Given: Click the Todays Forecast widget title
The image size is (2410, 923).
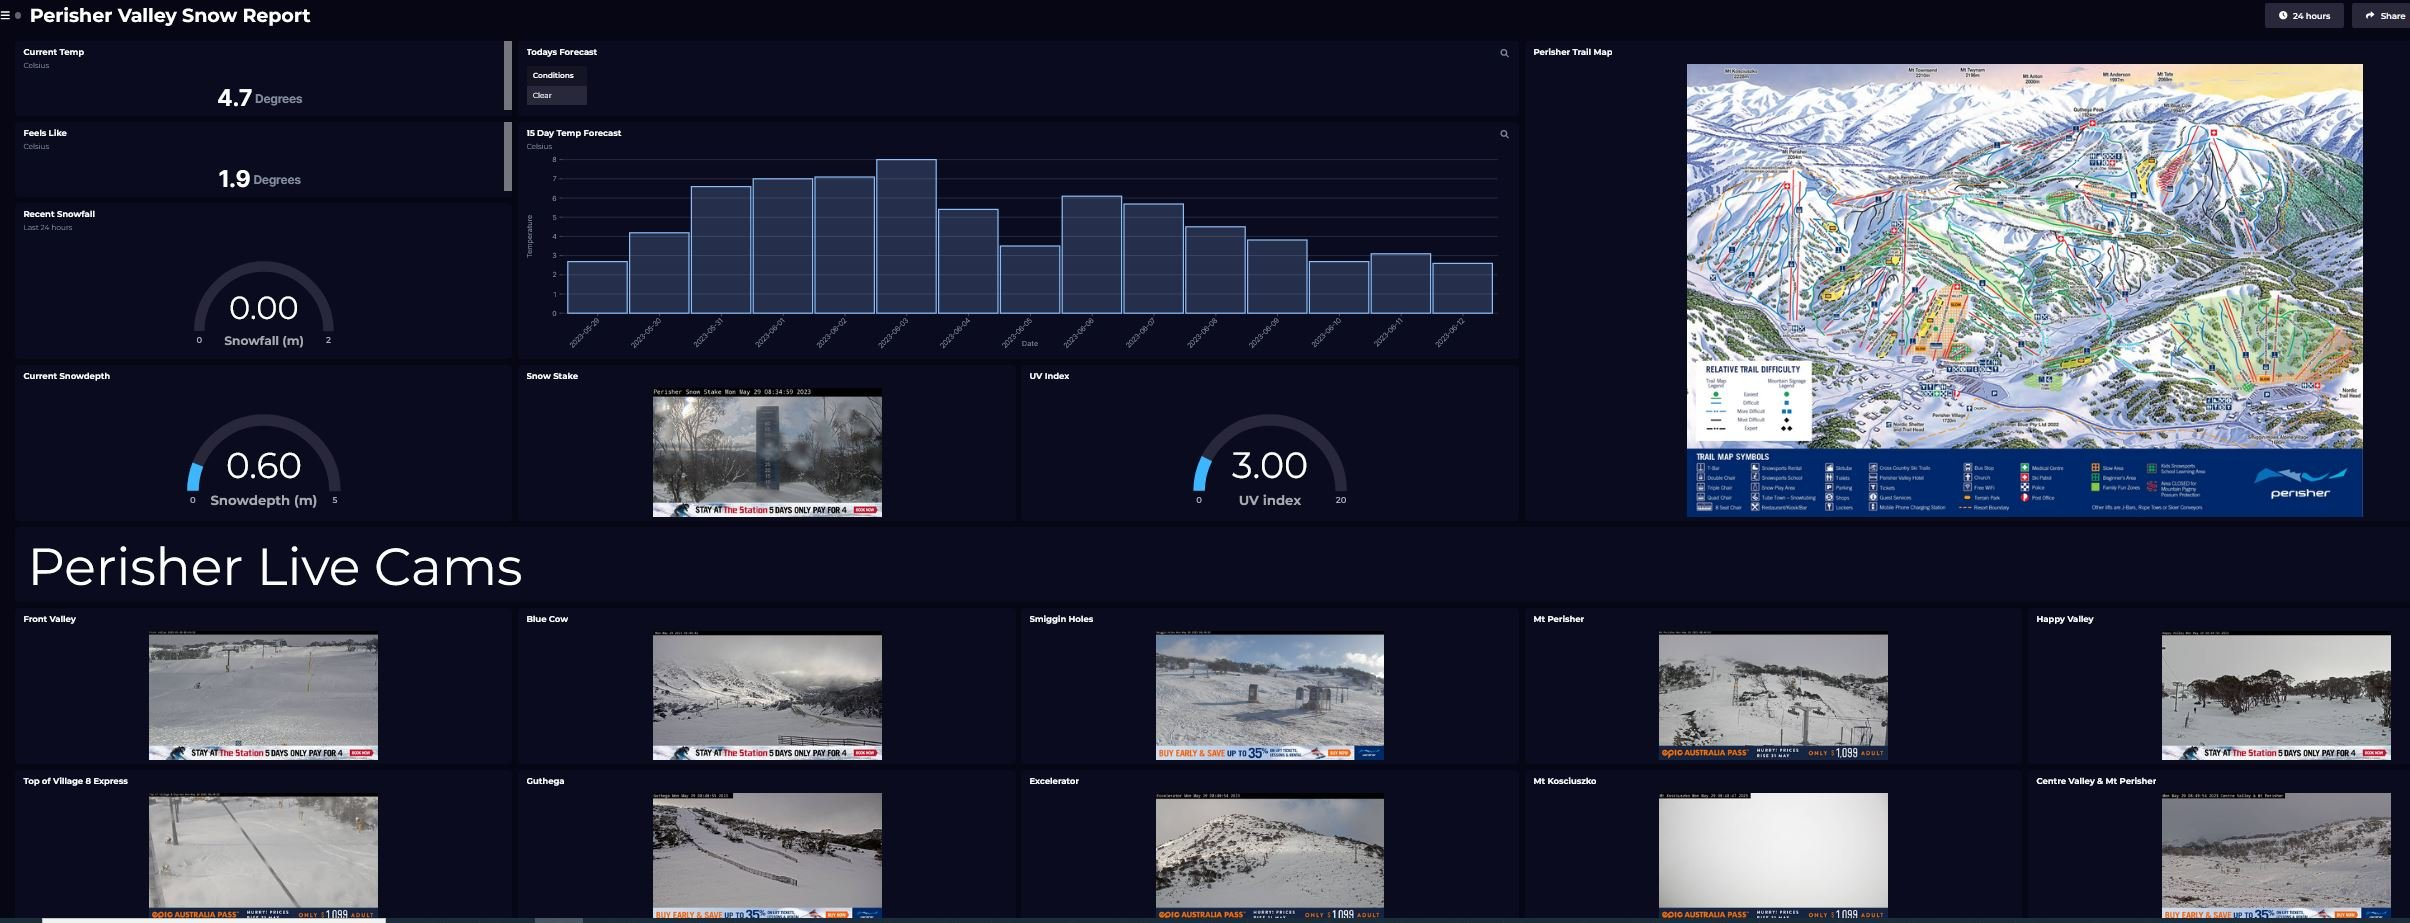Looking at the screenshot, I should pos(561,52).
